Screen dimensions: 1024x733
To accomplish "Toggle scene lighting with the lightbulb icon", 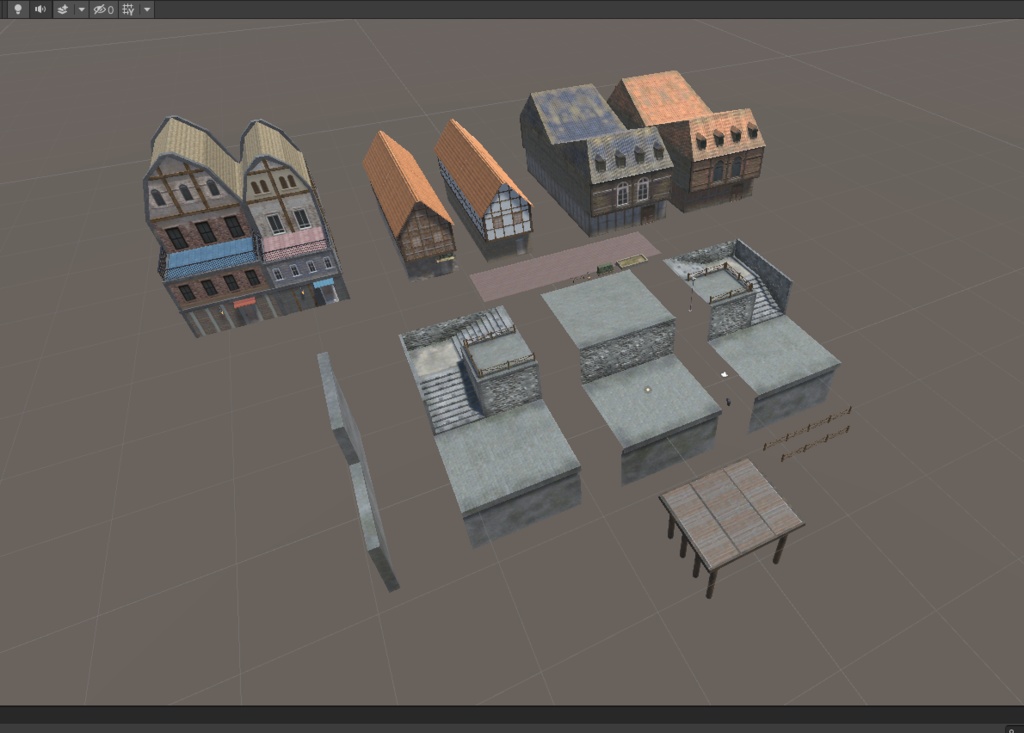I will [x=18, y=9].
